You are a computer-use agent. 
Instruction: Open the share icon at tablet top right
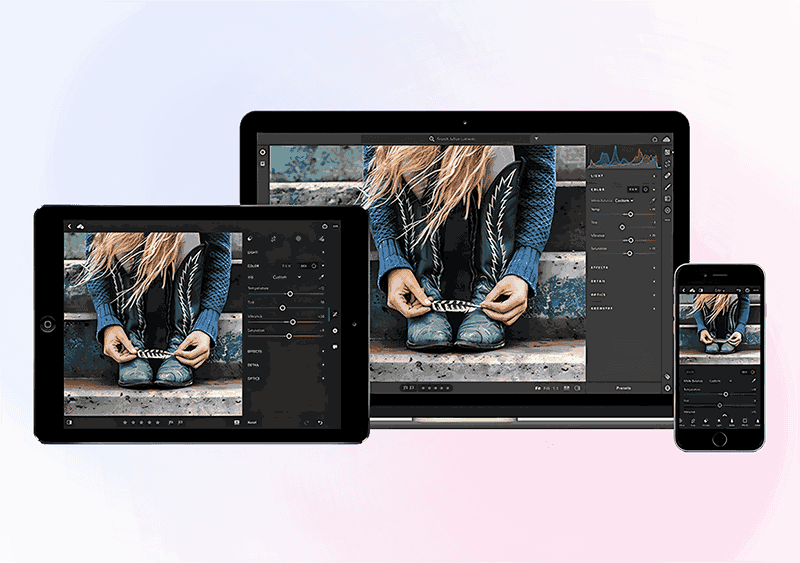324,227
